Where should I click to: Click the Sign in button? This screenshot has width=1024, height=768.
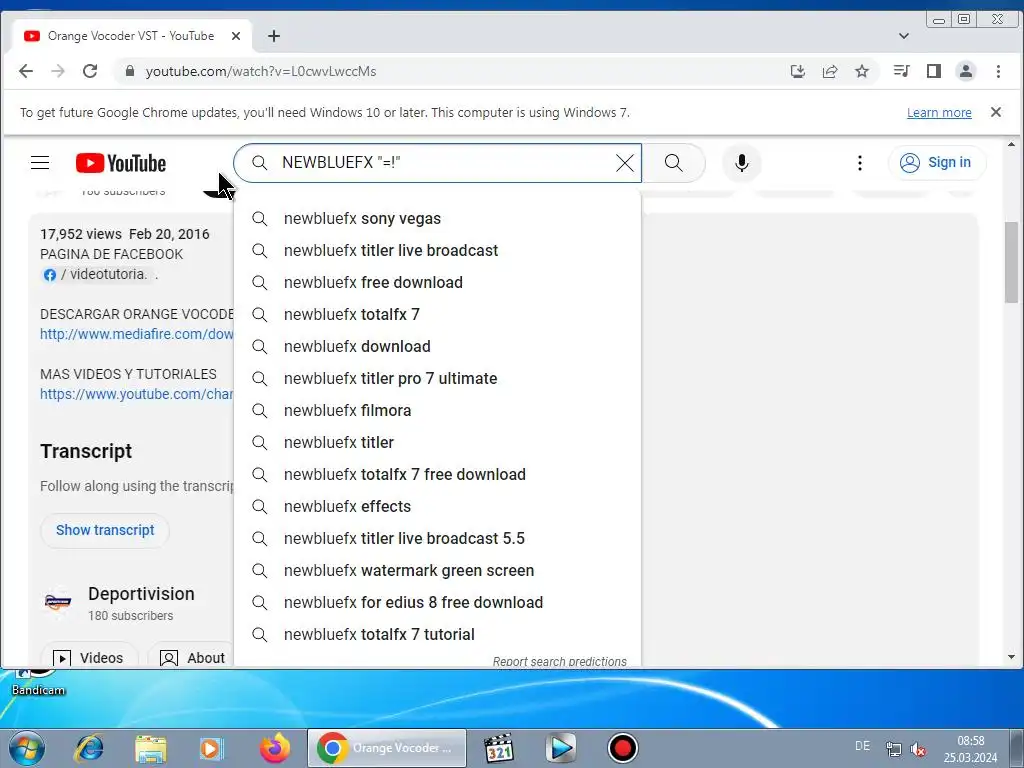pos(936,163)
